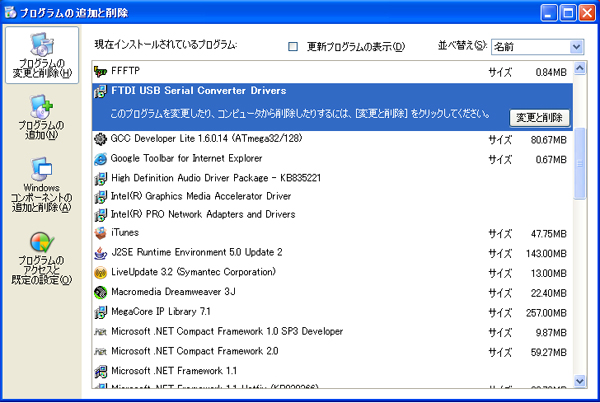600x403 pixels.
Task: Click High Definition Audio Driver icon
Action: [x=100, y=178]
